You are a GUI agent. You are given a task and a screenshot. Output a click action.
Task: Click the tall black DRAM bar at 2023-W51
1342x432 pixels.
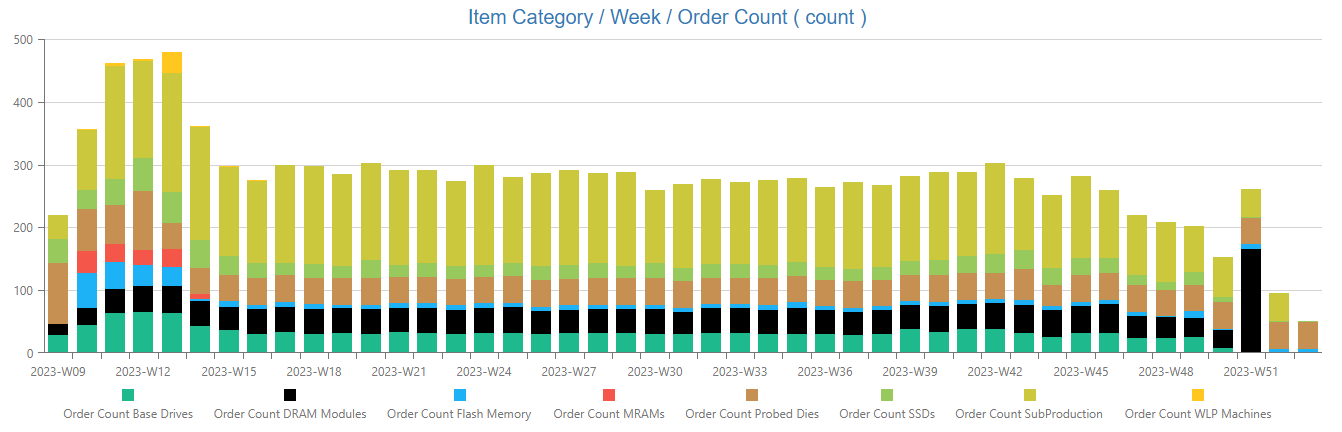[x=1250, y=300]
